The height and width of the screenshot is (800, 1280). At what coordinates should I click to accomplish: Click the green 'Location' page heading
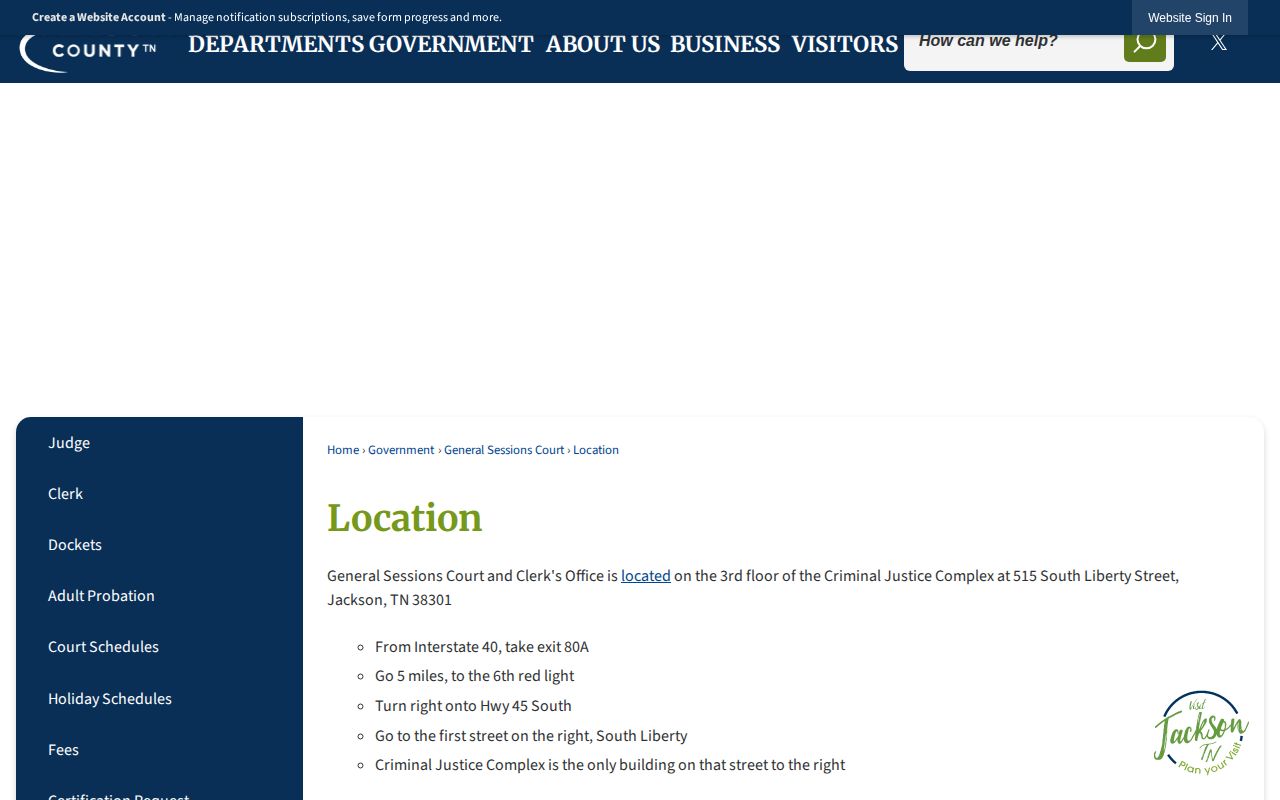tap(405, 518)
